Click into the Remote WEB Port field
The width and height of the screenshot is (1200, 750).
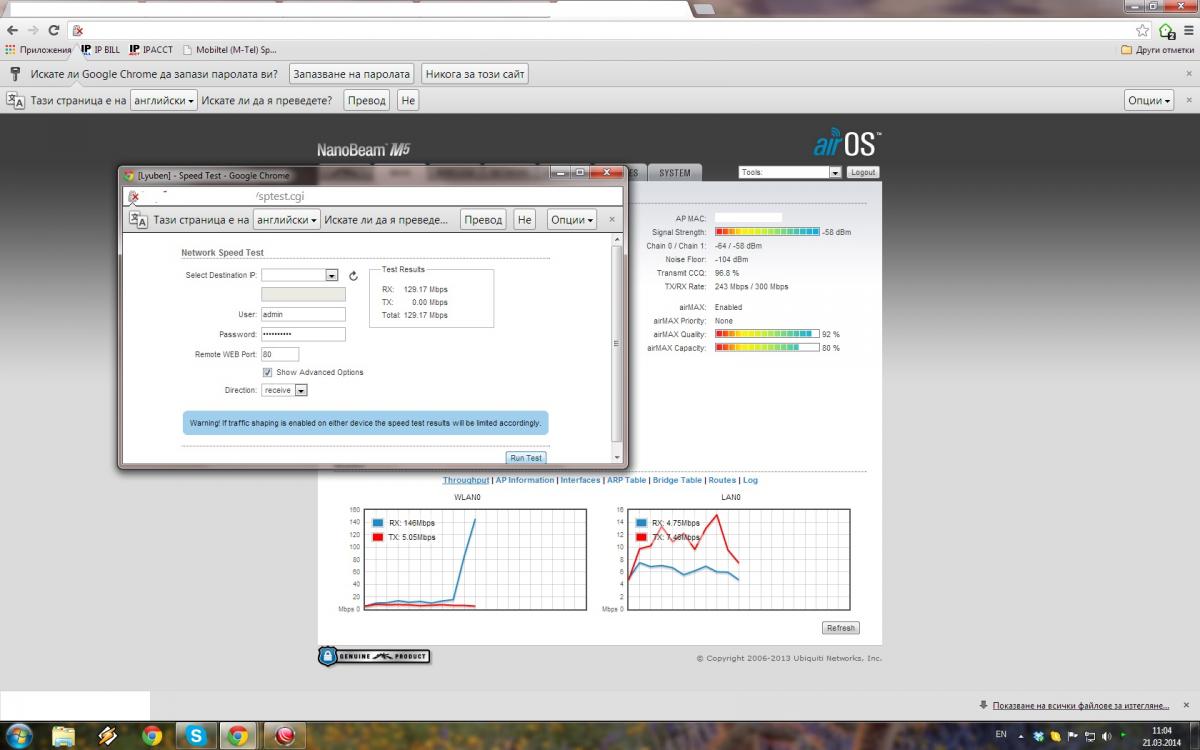(280, 354)
